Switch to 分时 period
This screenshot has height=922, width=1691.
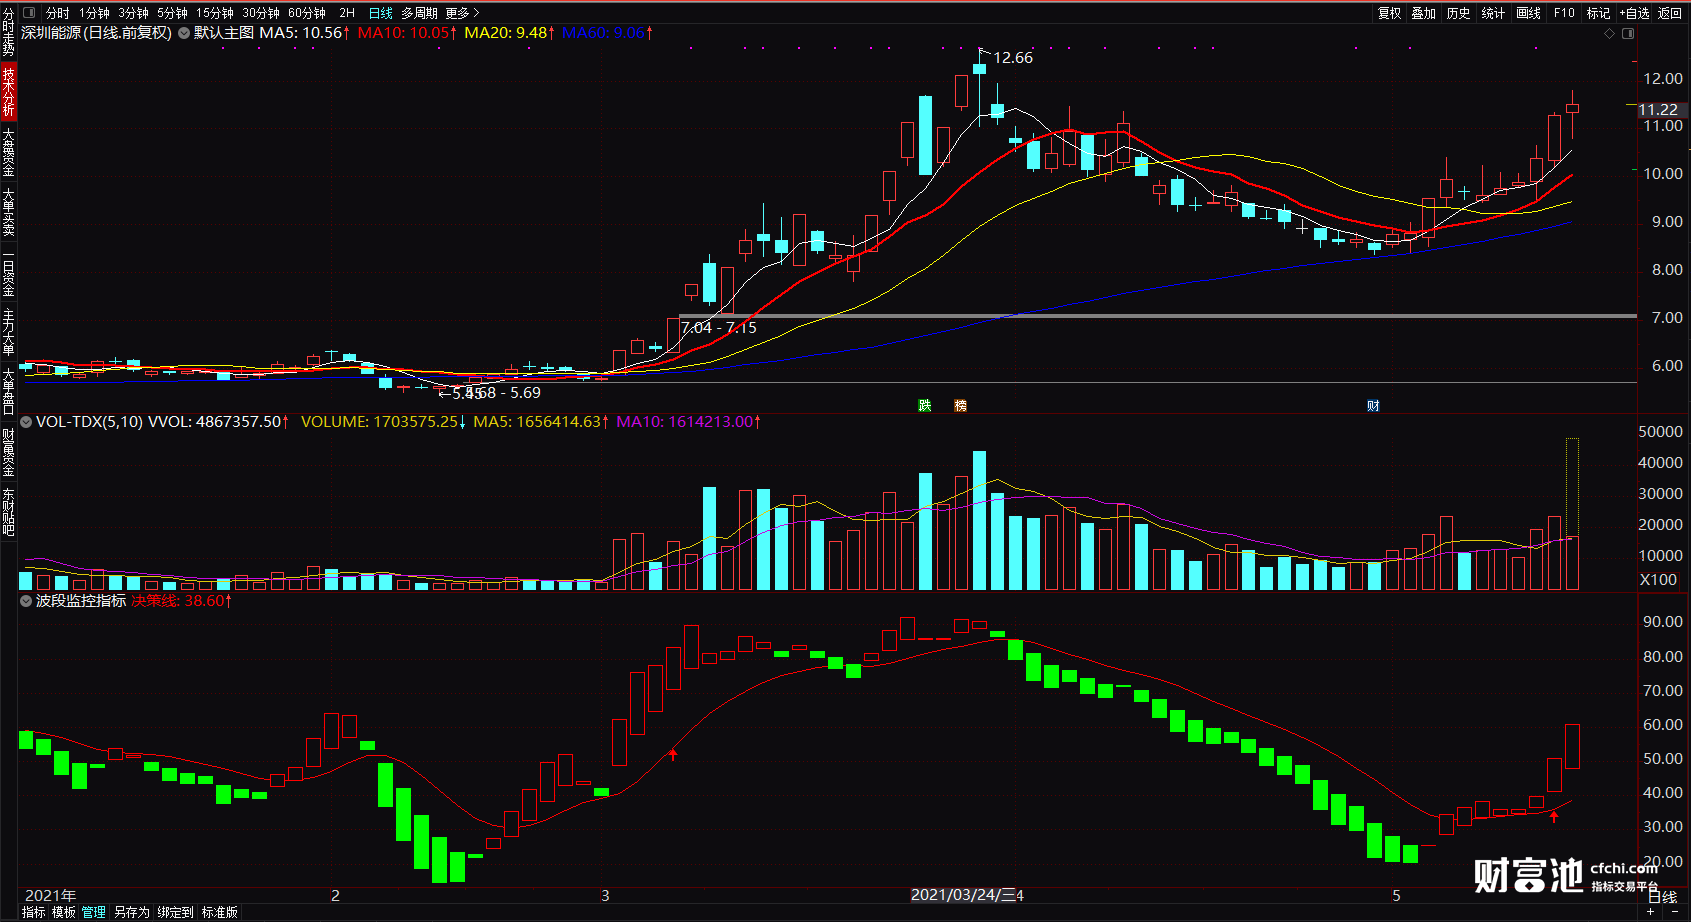58,13
